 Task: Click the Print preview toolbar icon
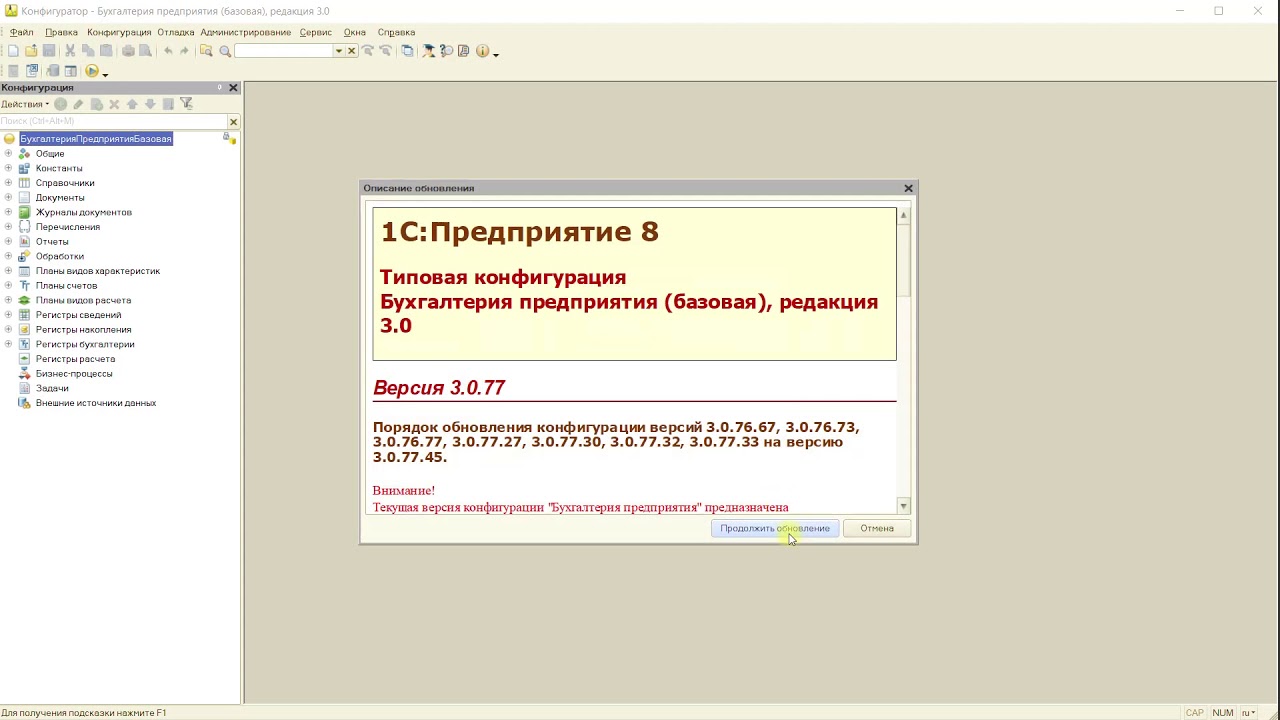145,51
